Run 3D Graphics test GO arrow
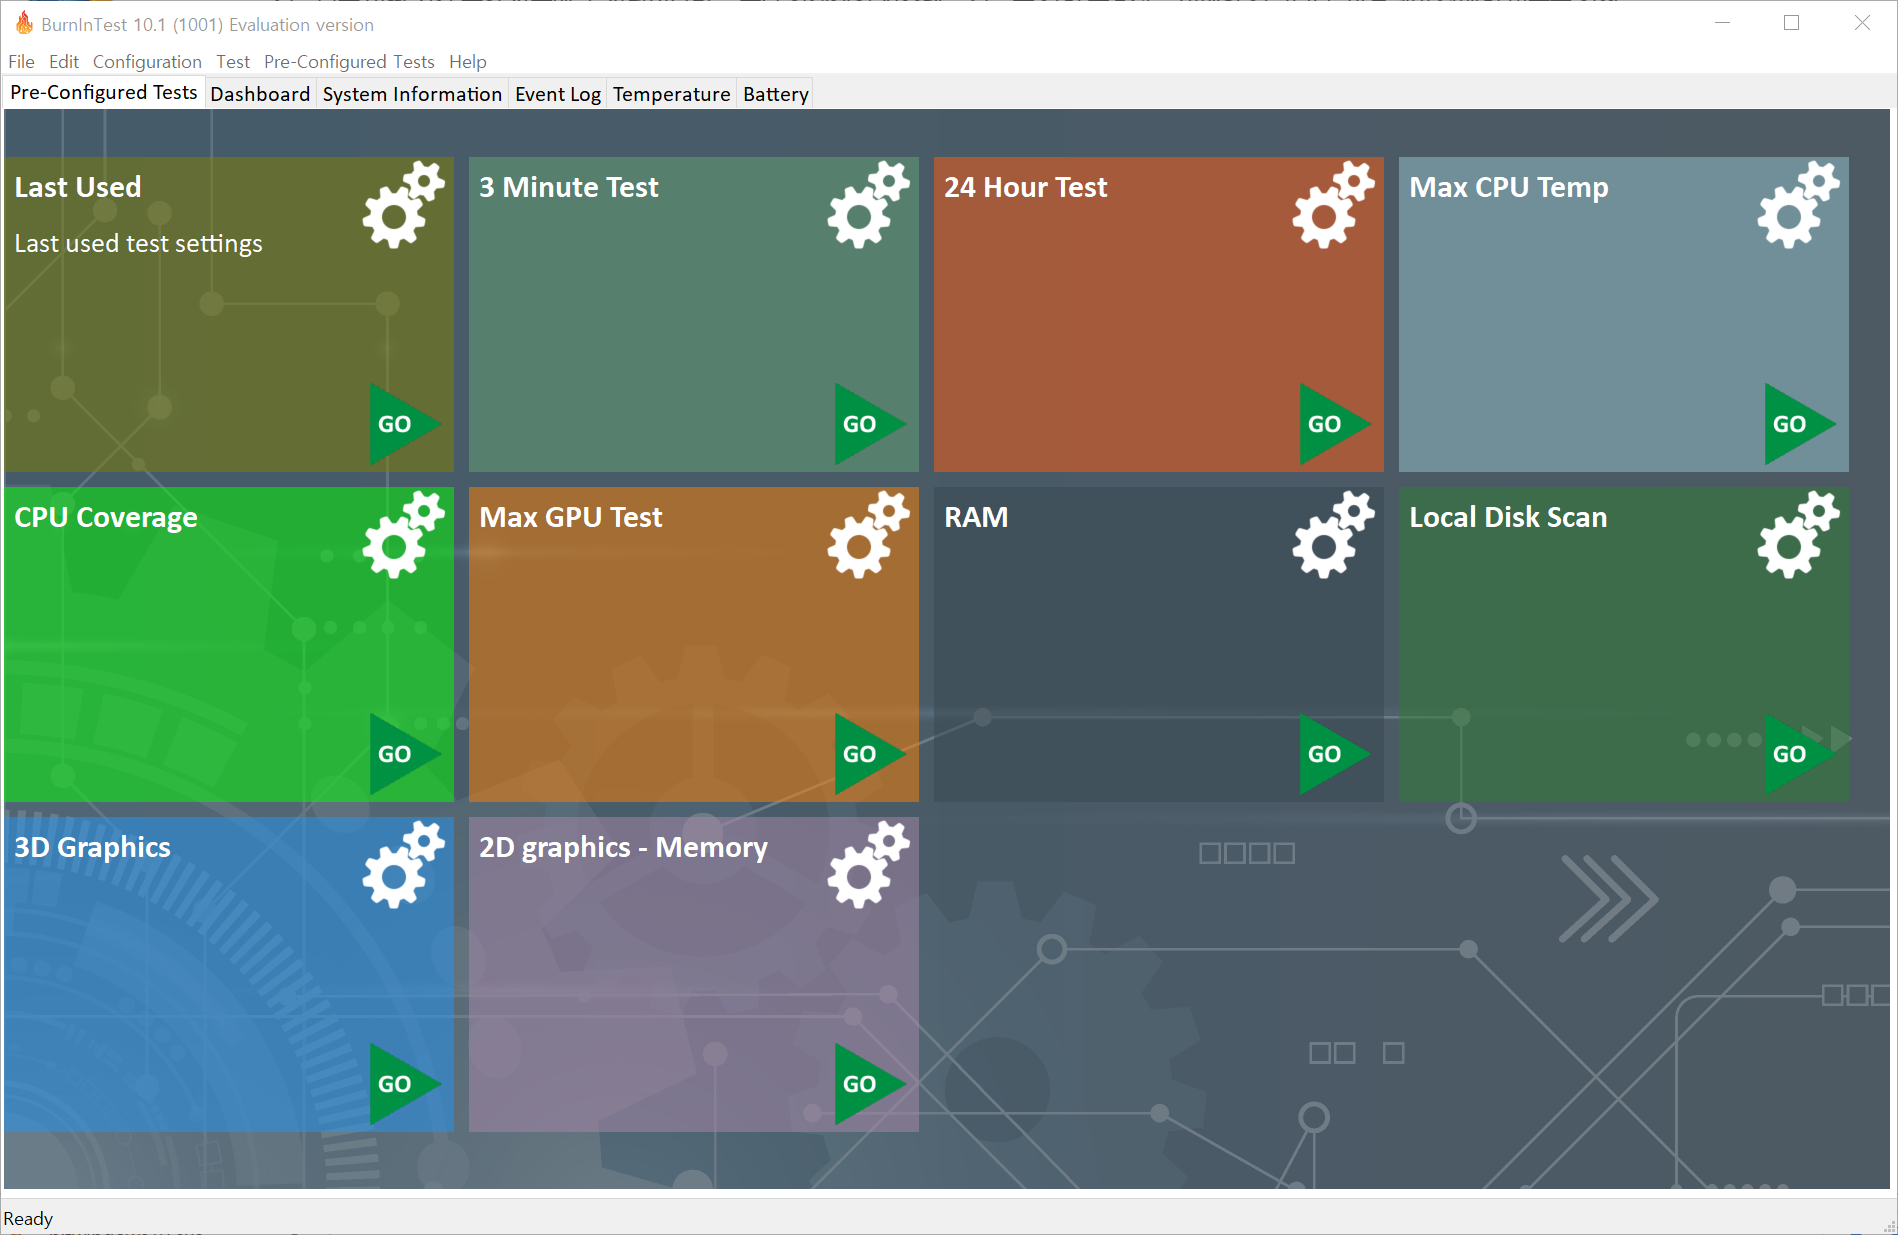This screenshot has width=1898, height=1235. tap(405, 1084)
